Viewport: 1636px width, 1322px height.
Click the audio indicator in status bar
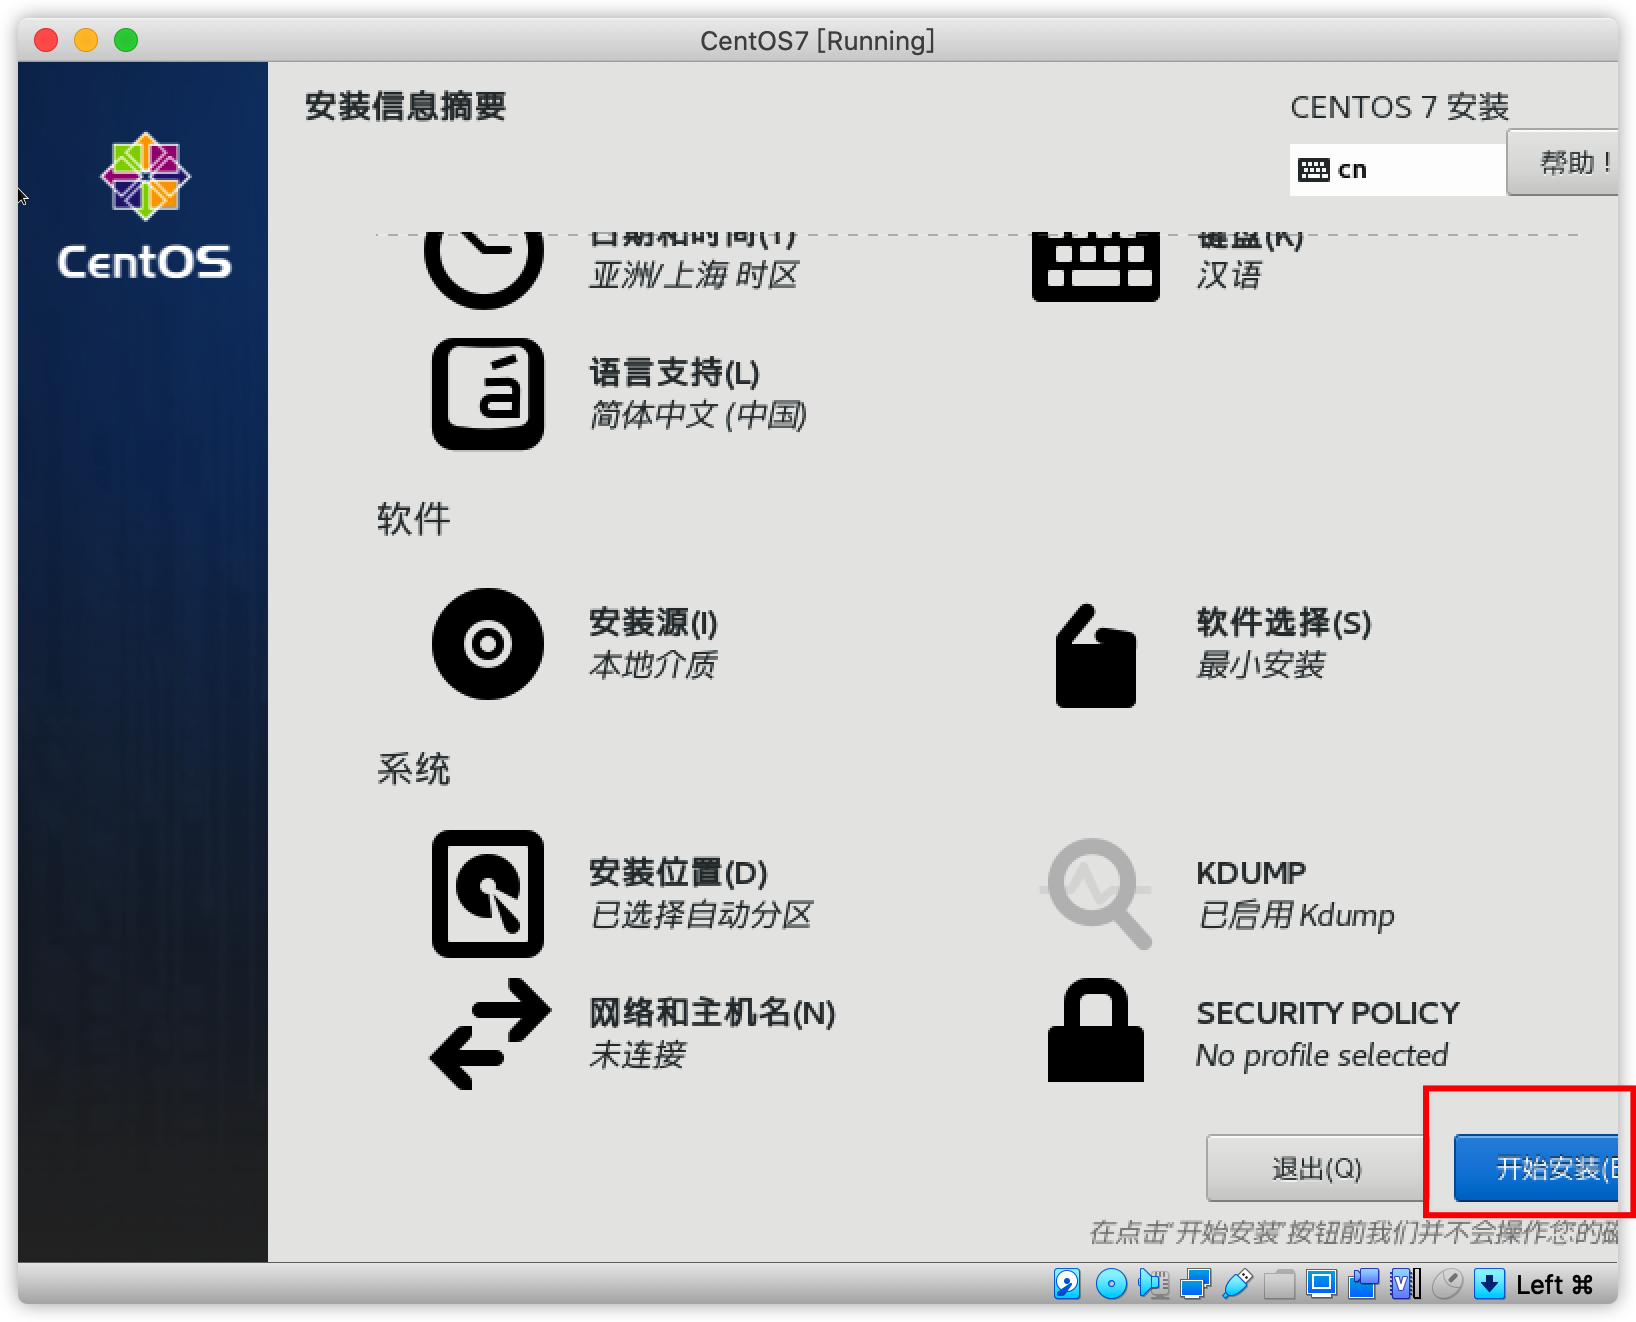(1153, 1284)
